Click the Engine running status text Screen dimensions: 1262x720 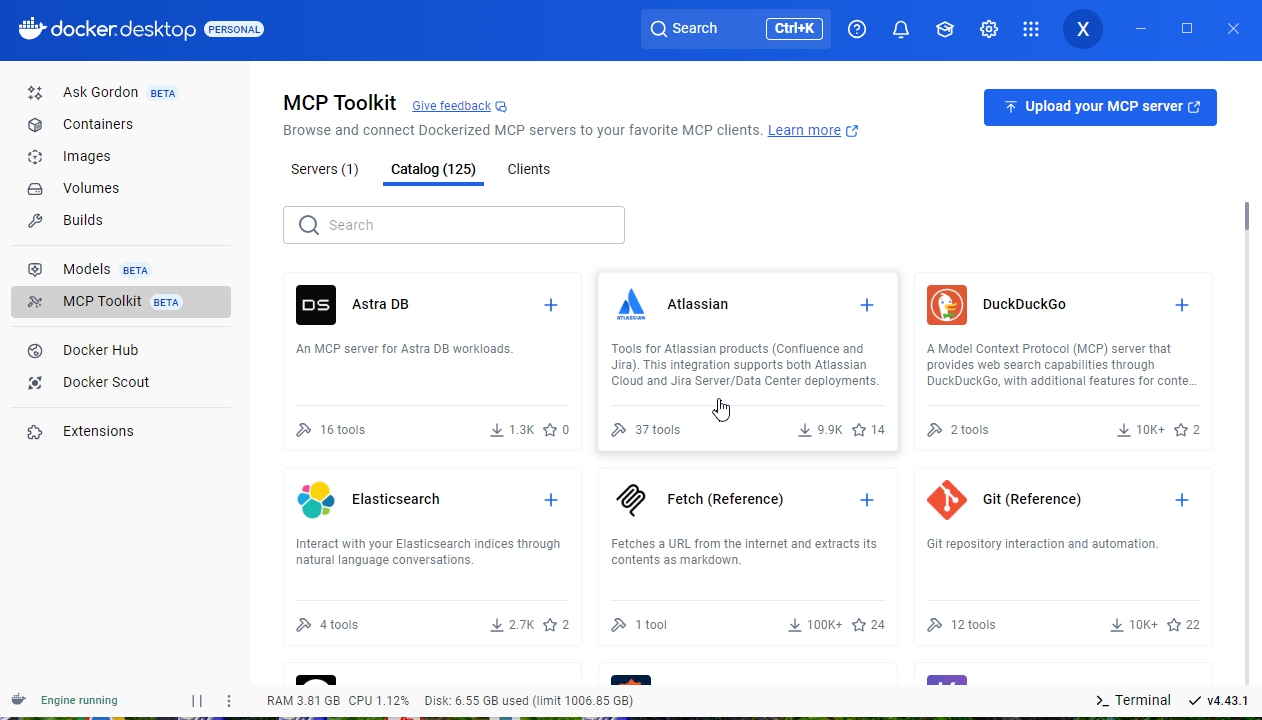click(x=79, y=701)
